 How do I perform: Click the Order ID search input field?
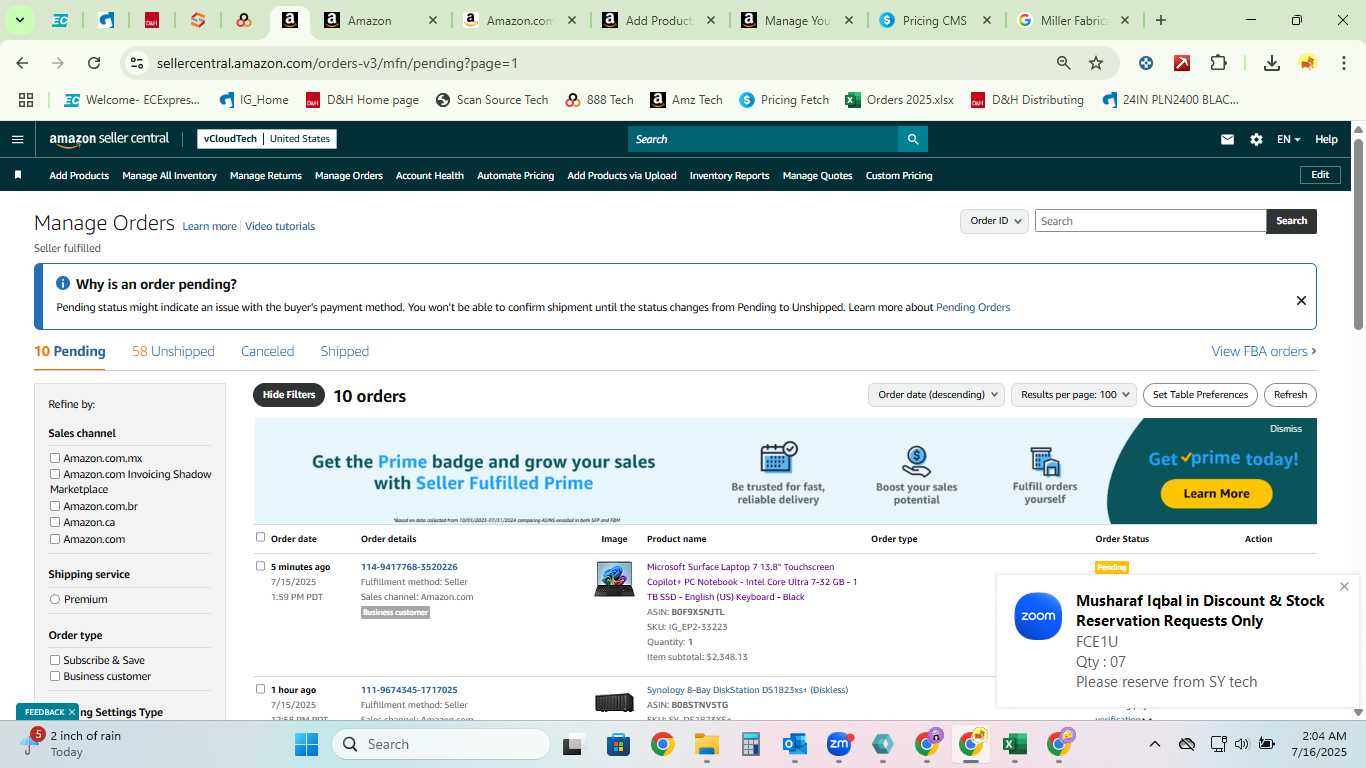coord(1150,221)
